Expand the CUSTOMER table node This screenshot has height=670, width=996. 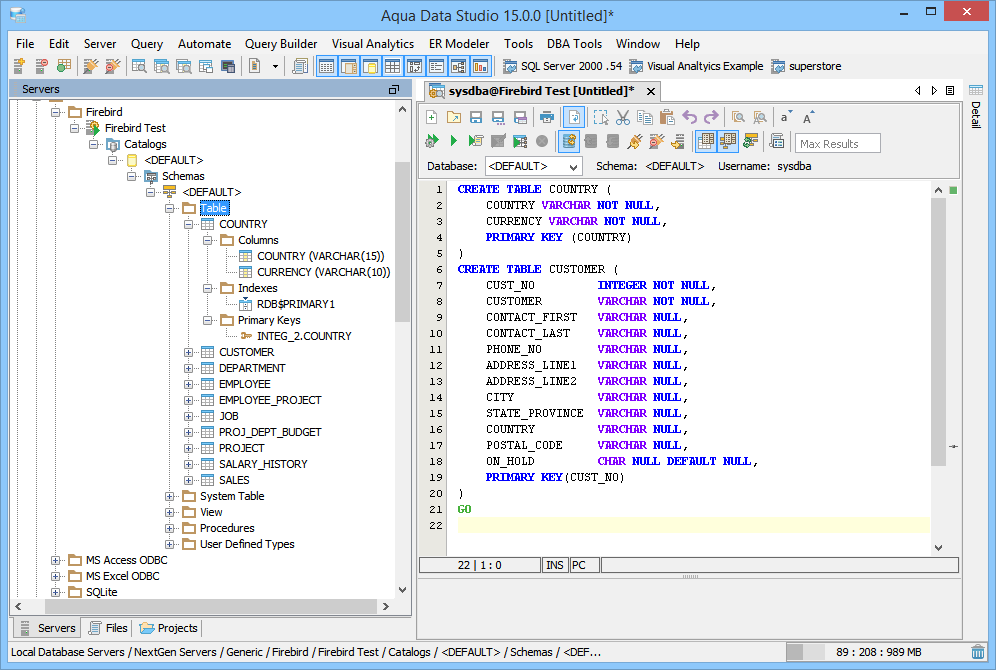coord(189,352)
